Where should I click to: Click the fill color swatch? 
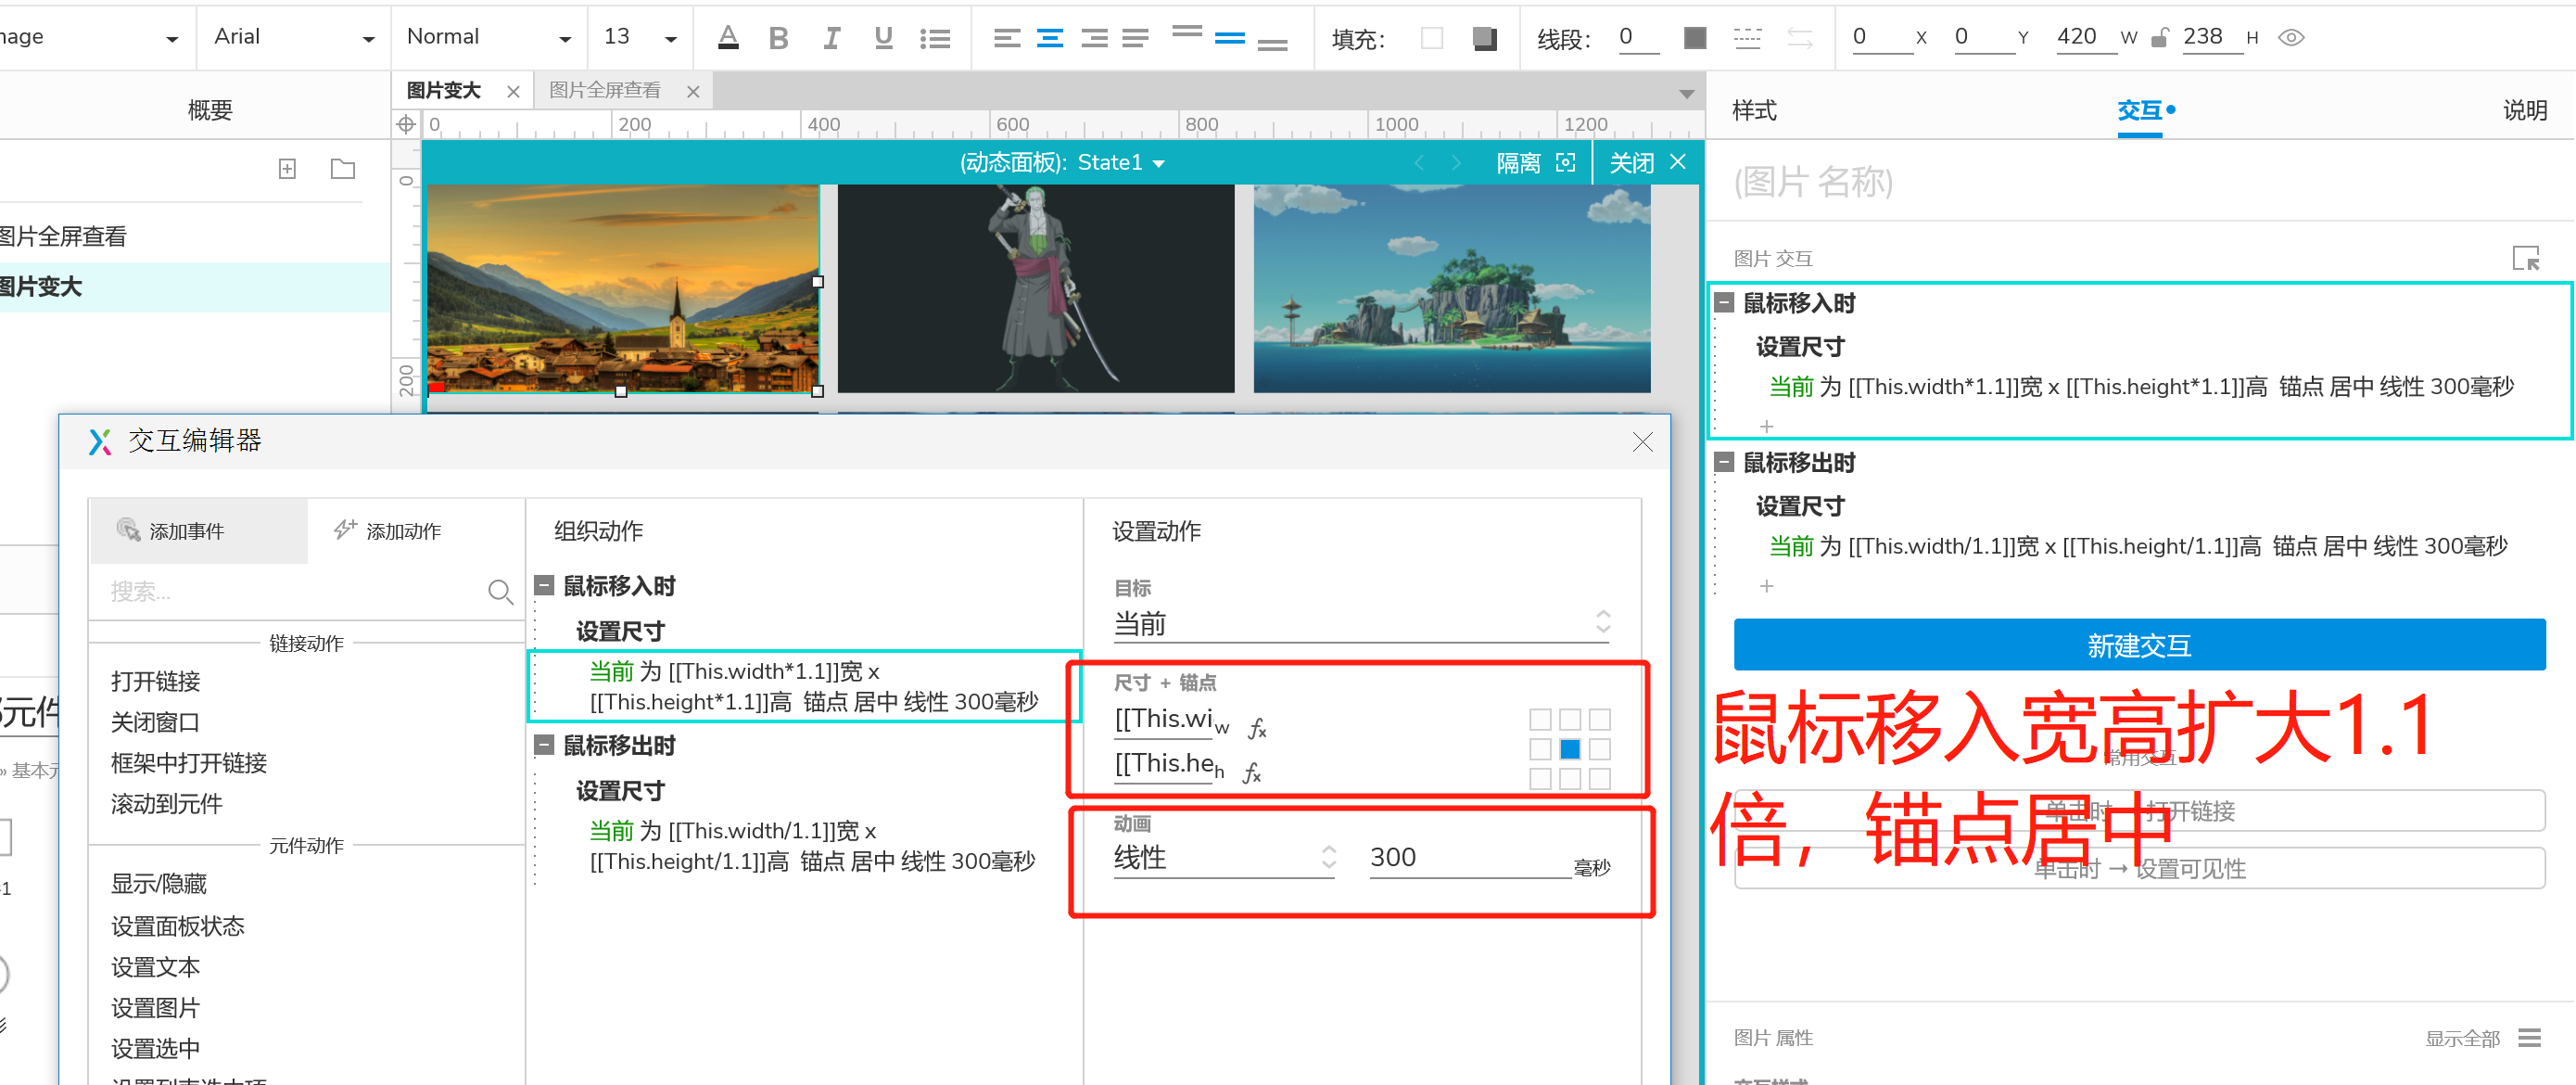1431,38
